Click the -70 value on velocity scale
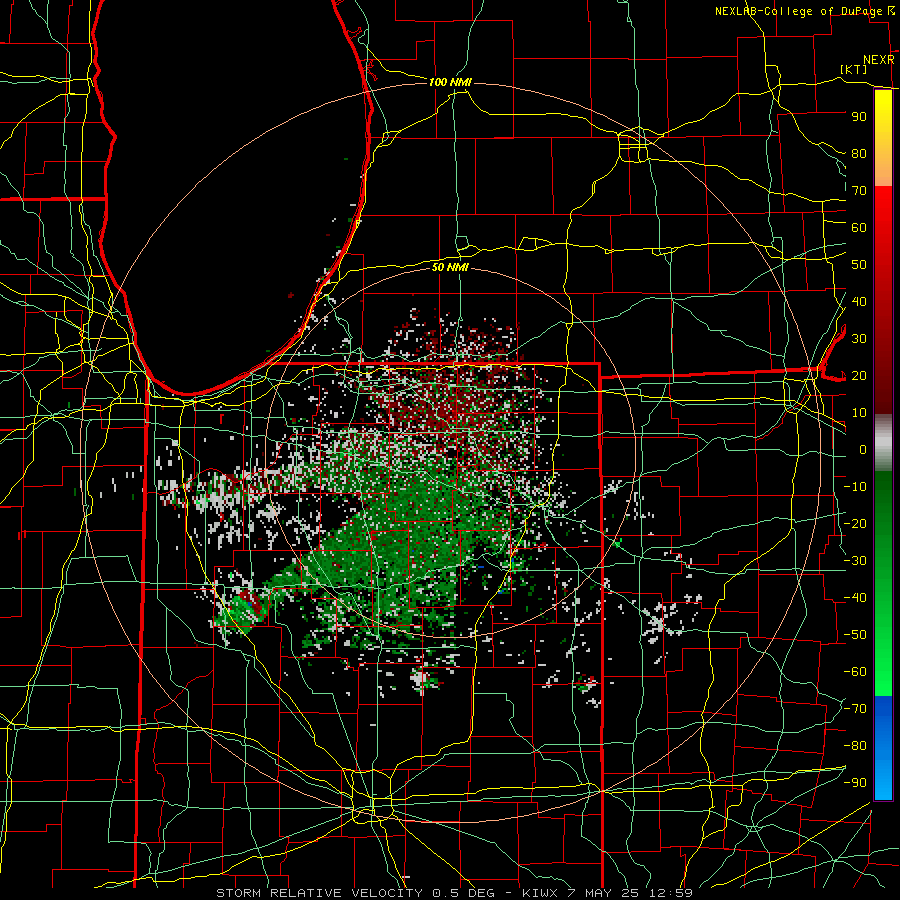 click(855, 709)
